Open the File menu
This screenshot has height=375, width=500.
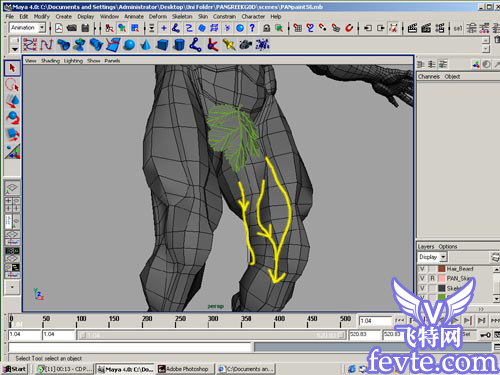pos(10,16)
